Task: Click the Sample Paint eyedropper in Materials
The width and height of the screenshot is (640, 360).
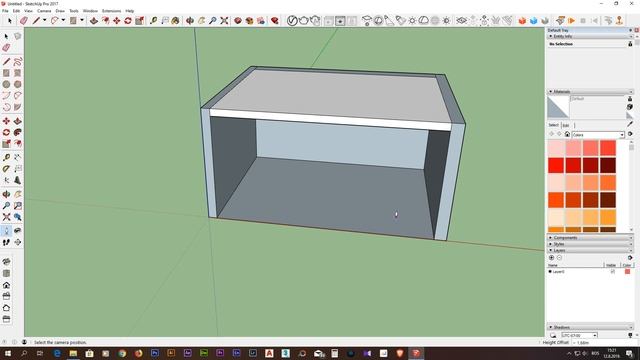Action: (630, 124)
